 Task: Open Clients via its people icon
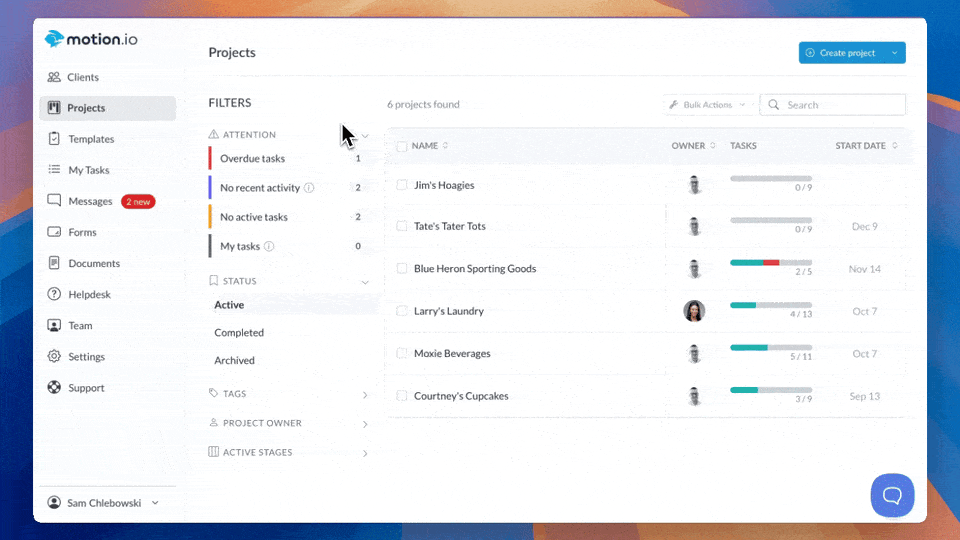point(54,77)
